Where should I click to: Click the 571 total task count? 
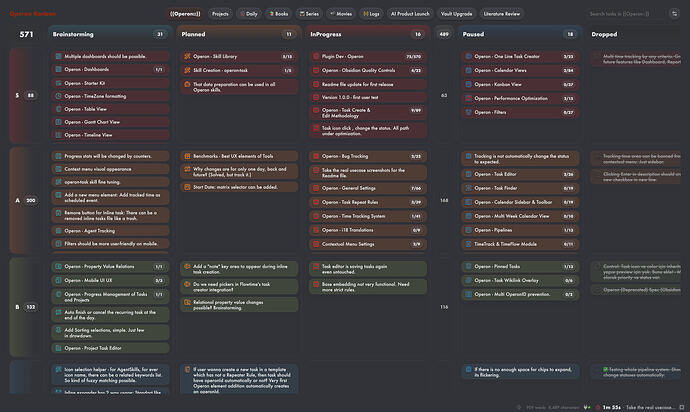pyautogui.click(x=26, y=34)
